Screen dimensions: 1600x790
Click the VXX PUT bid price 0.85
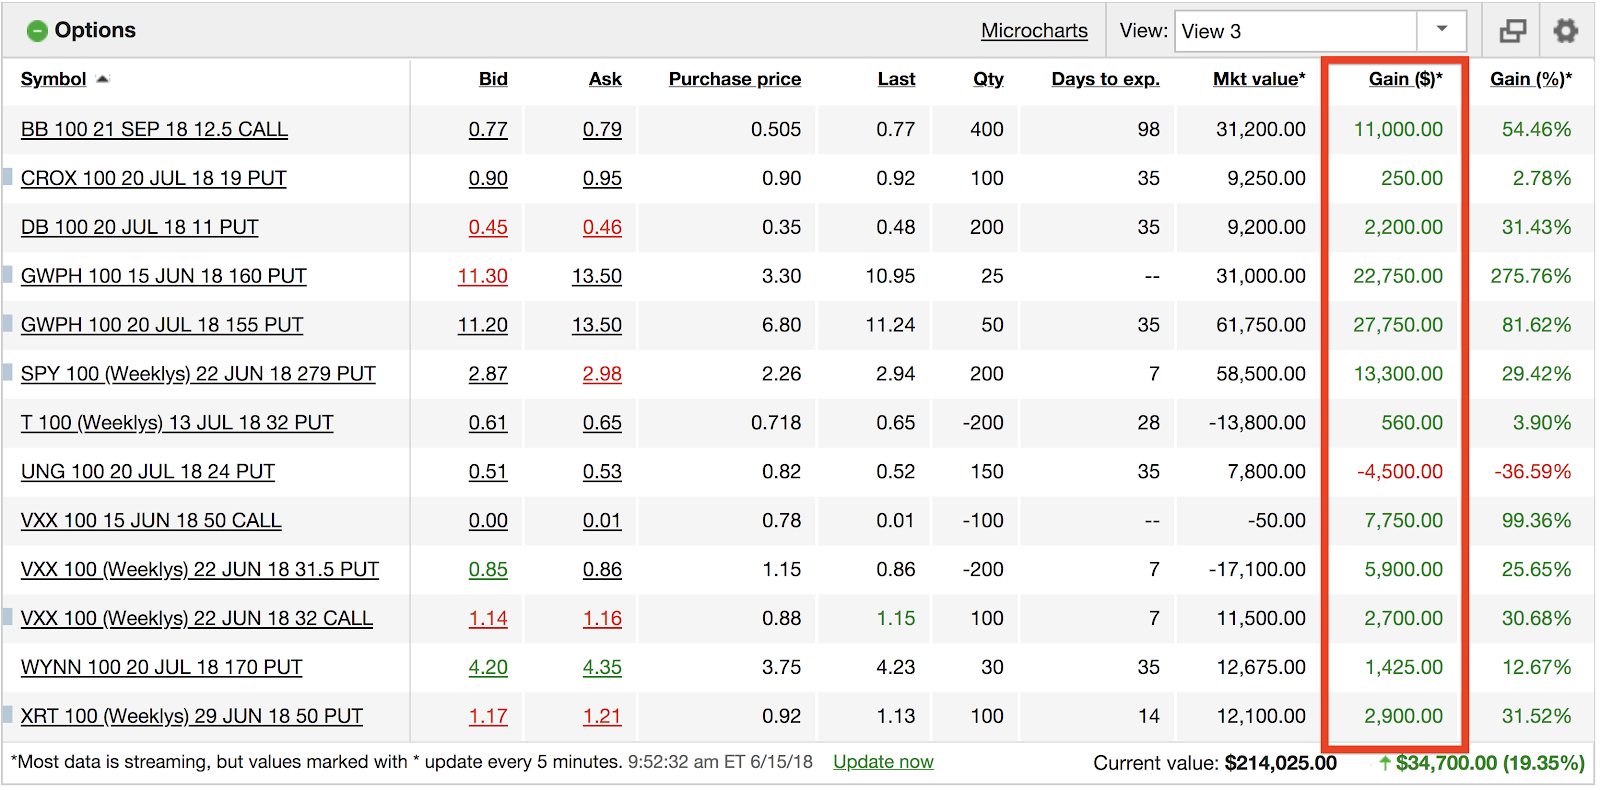click(488, 570)
